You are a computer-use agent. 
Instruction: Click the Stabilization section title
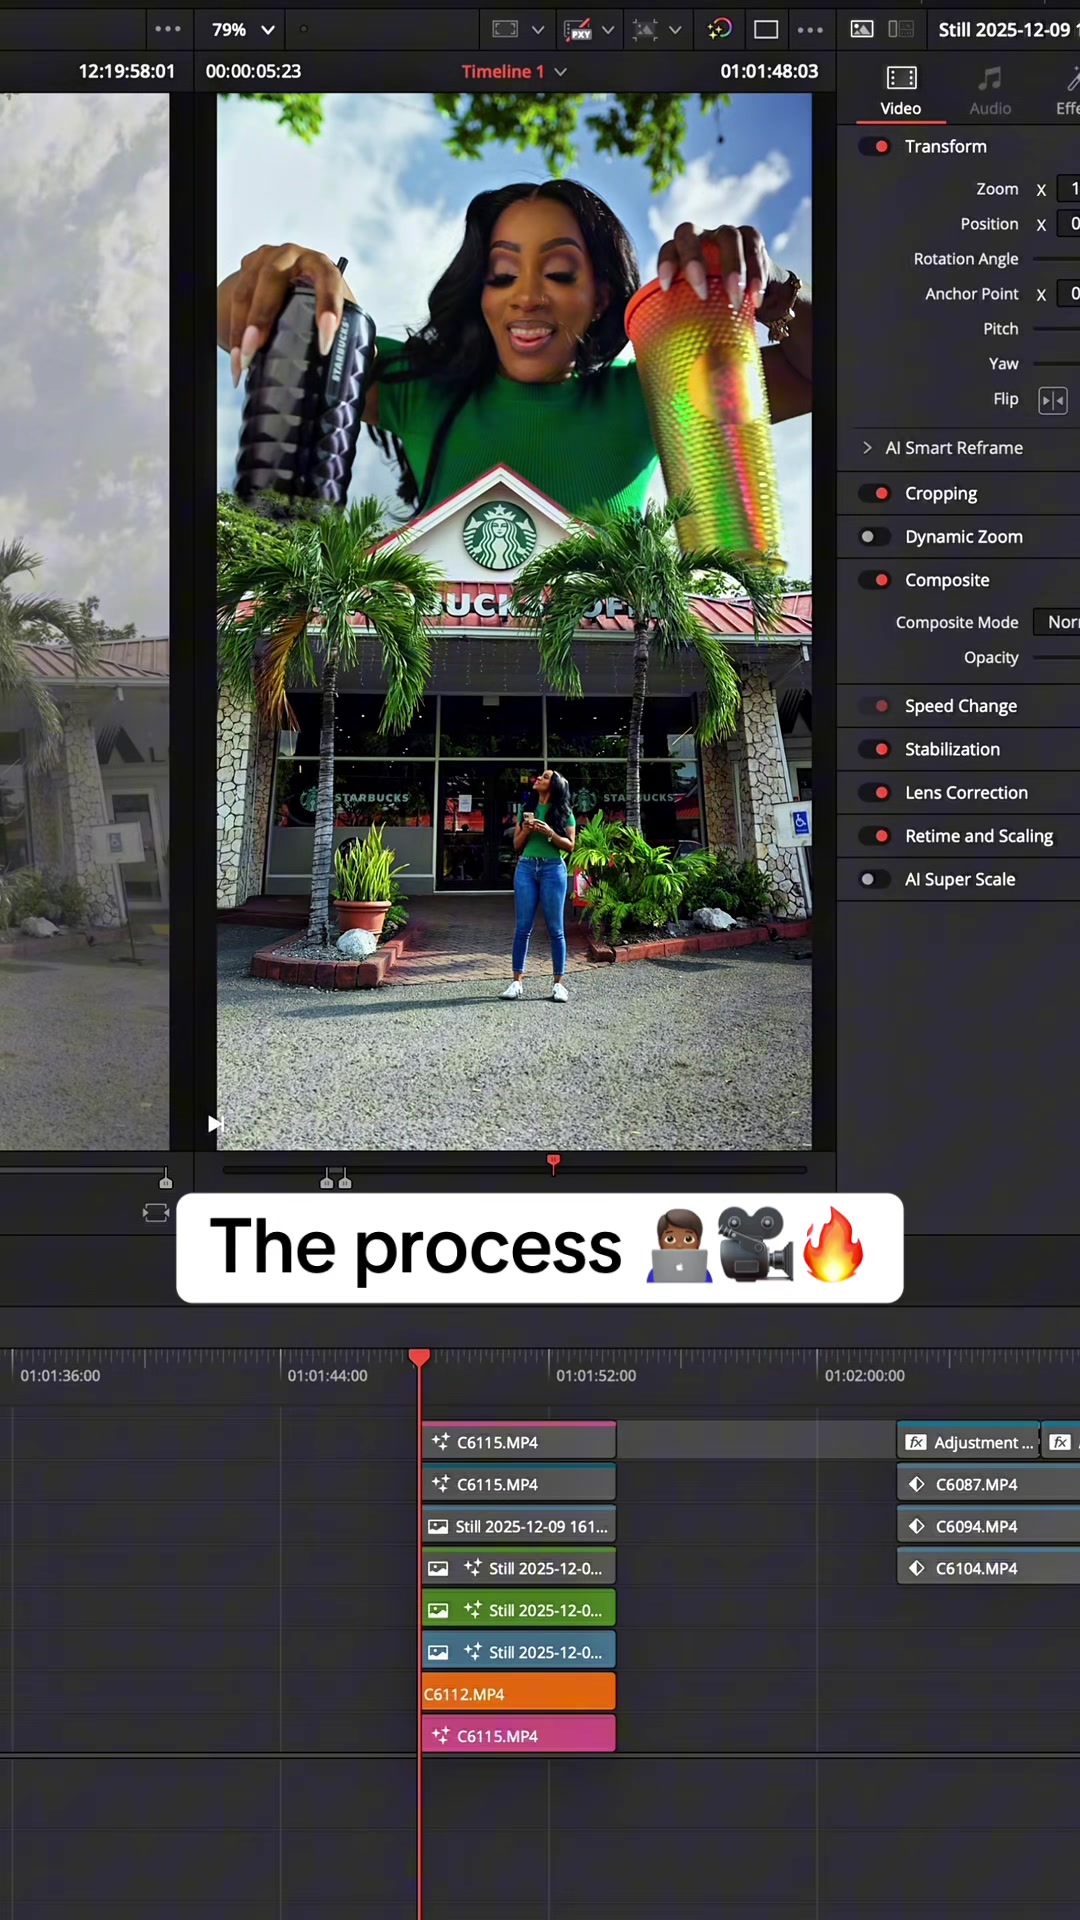click(952, 749)
